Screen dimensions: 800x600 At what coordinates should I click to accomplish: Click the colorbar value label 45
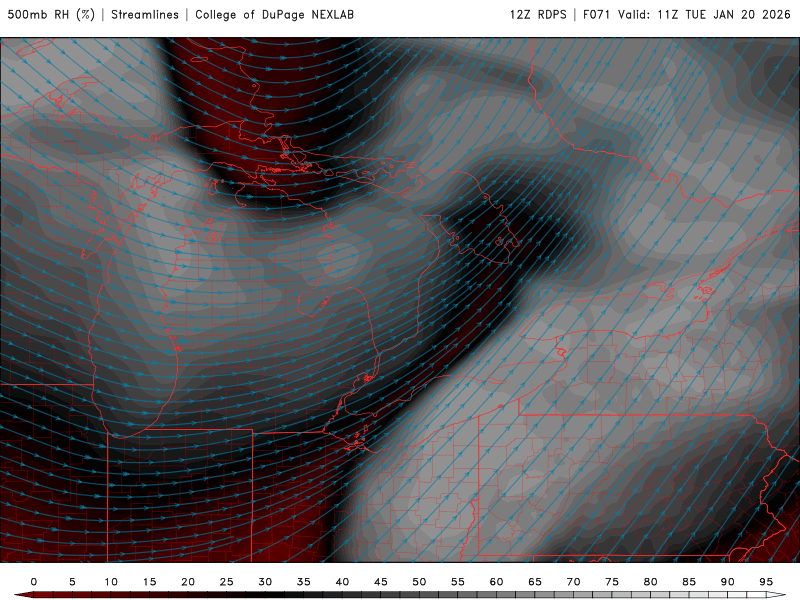(381, 582)
